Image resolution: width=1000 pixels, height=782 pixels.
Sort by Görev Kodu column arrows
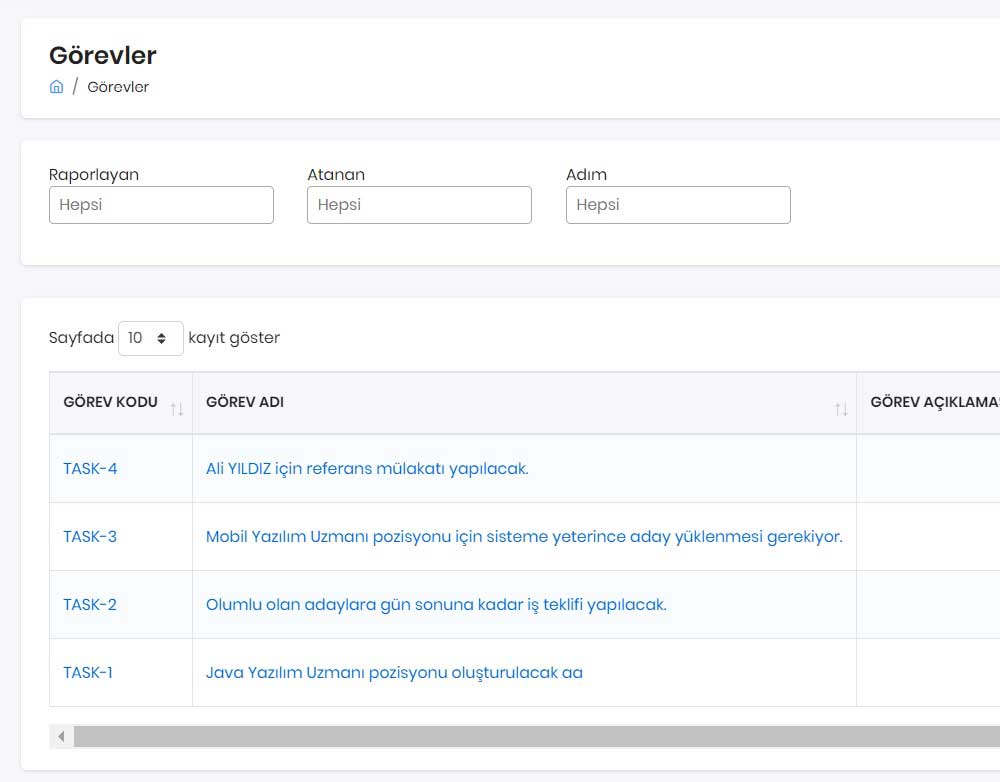(x=177, y=409)
